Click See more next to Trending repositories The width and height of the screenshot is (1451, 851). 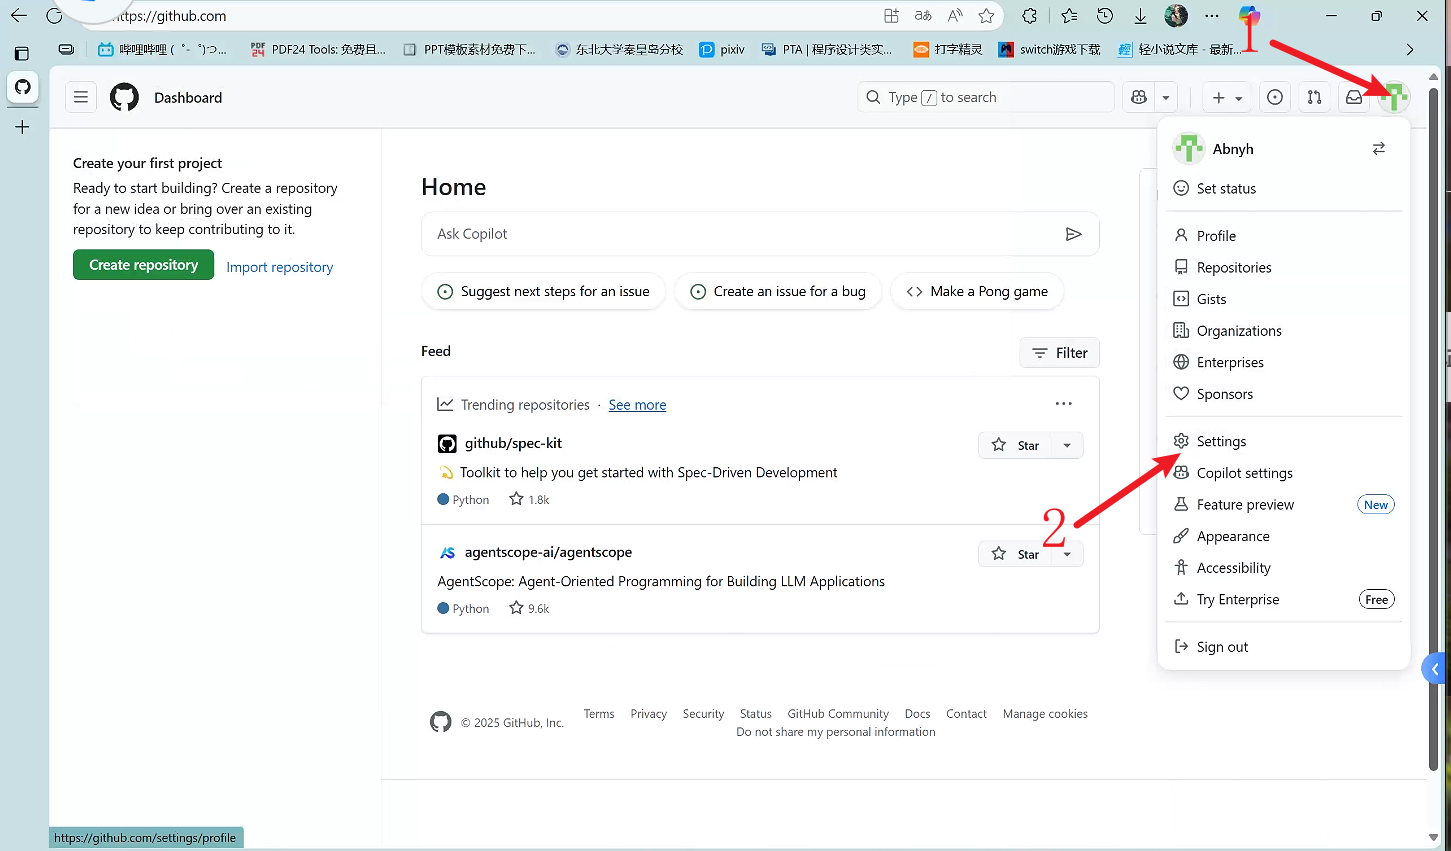(637, 405)
